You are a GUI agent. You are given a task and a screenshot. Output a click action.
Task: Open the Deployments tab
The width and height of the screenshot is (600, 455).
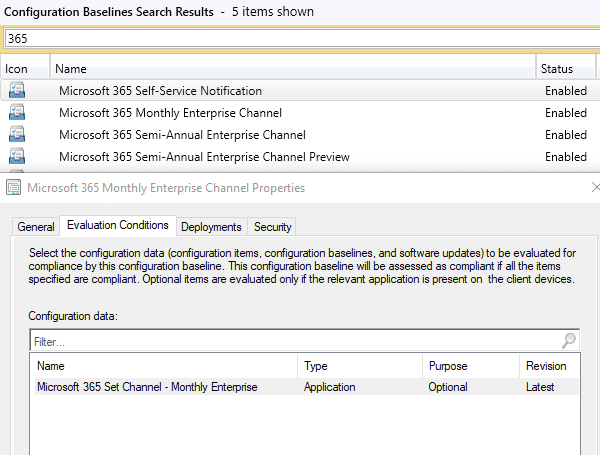211,227
